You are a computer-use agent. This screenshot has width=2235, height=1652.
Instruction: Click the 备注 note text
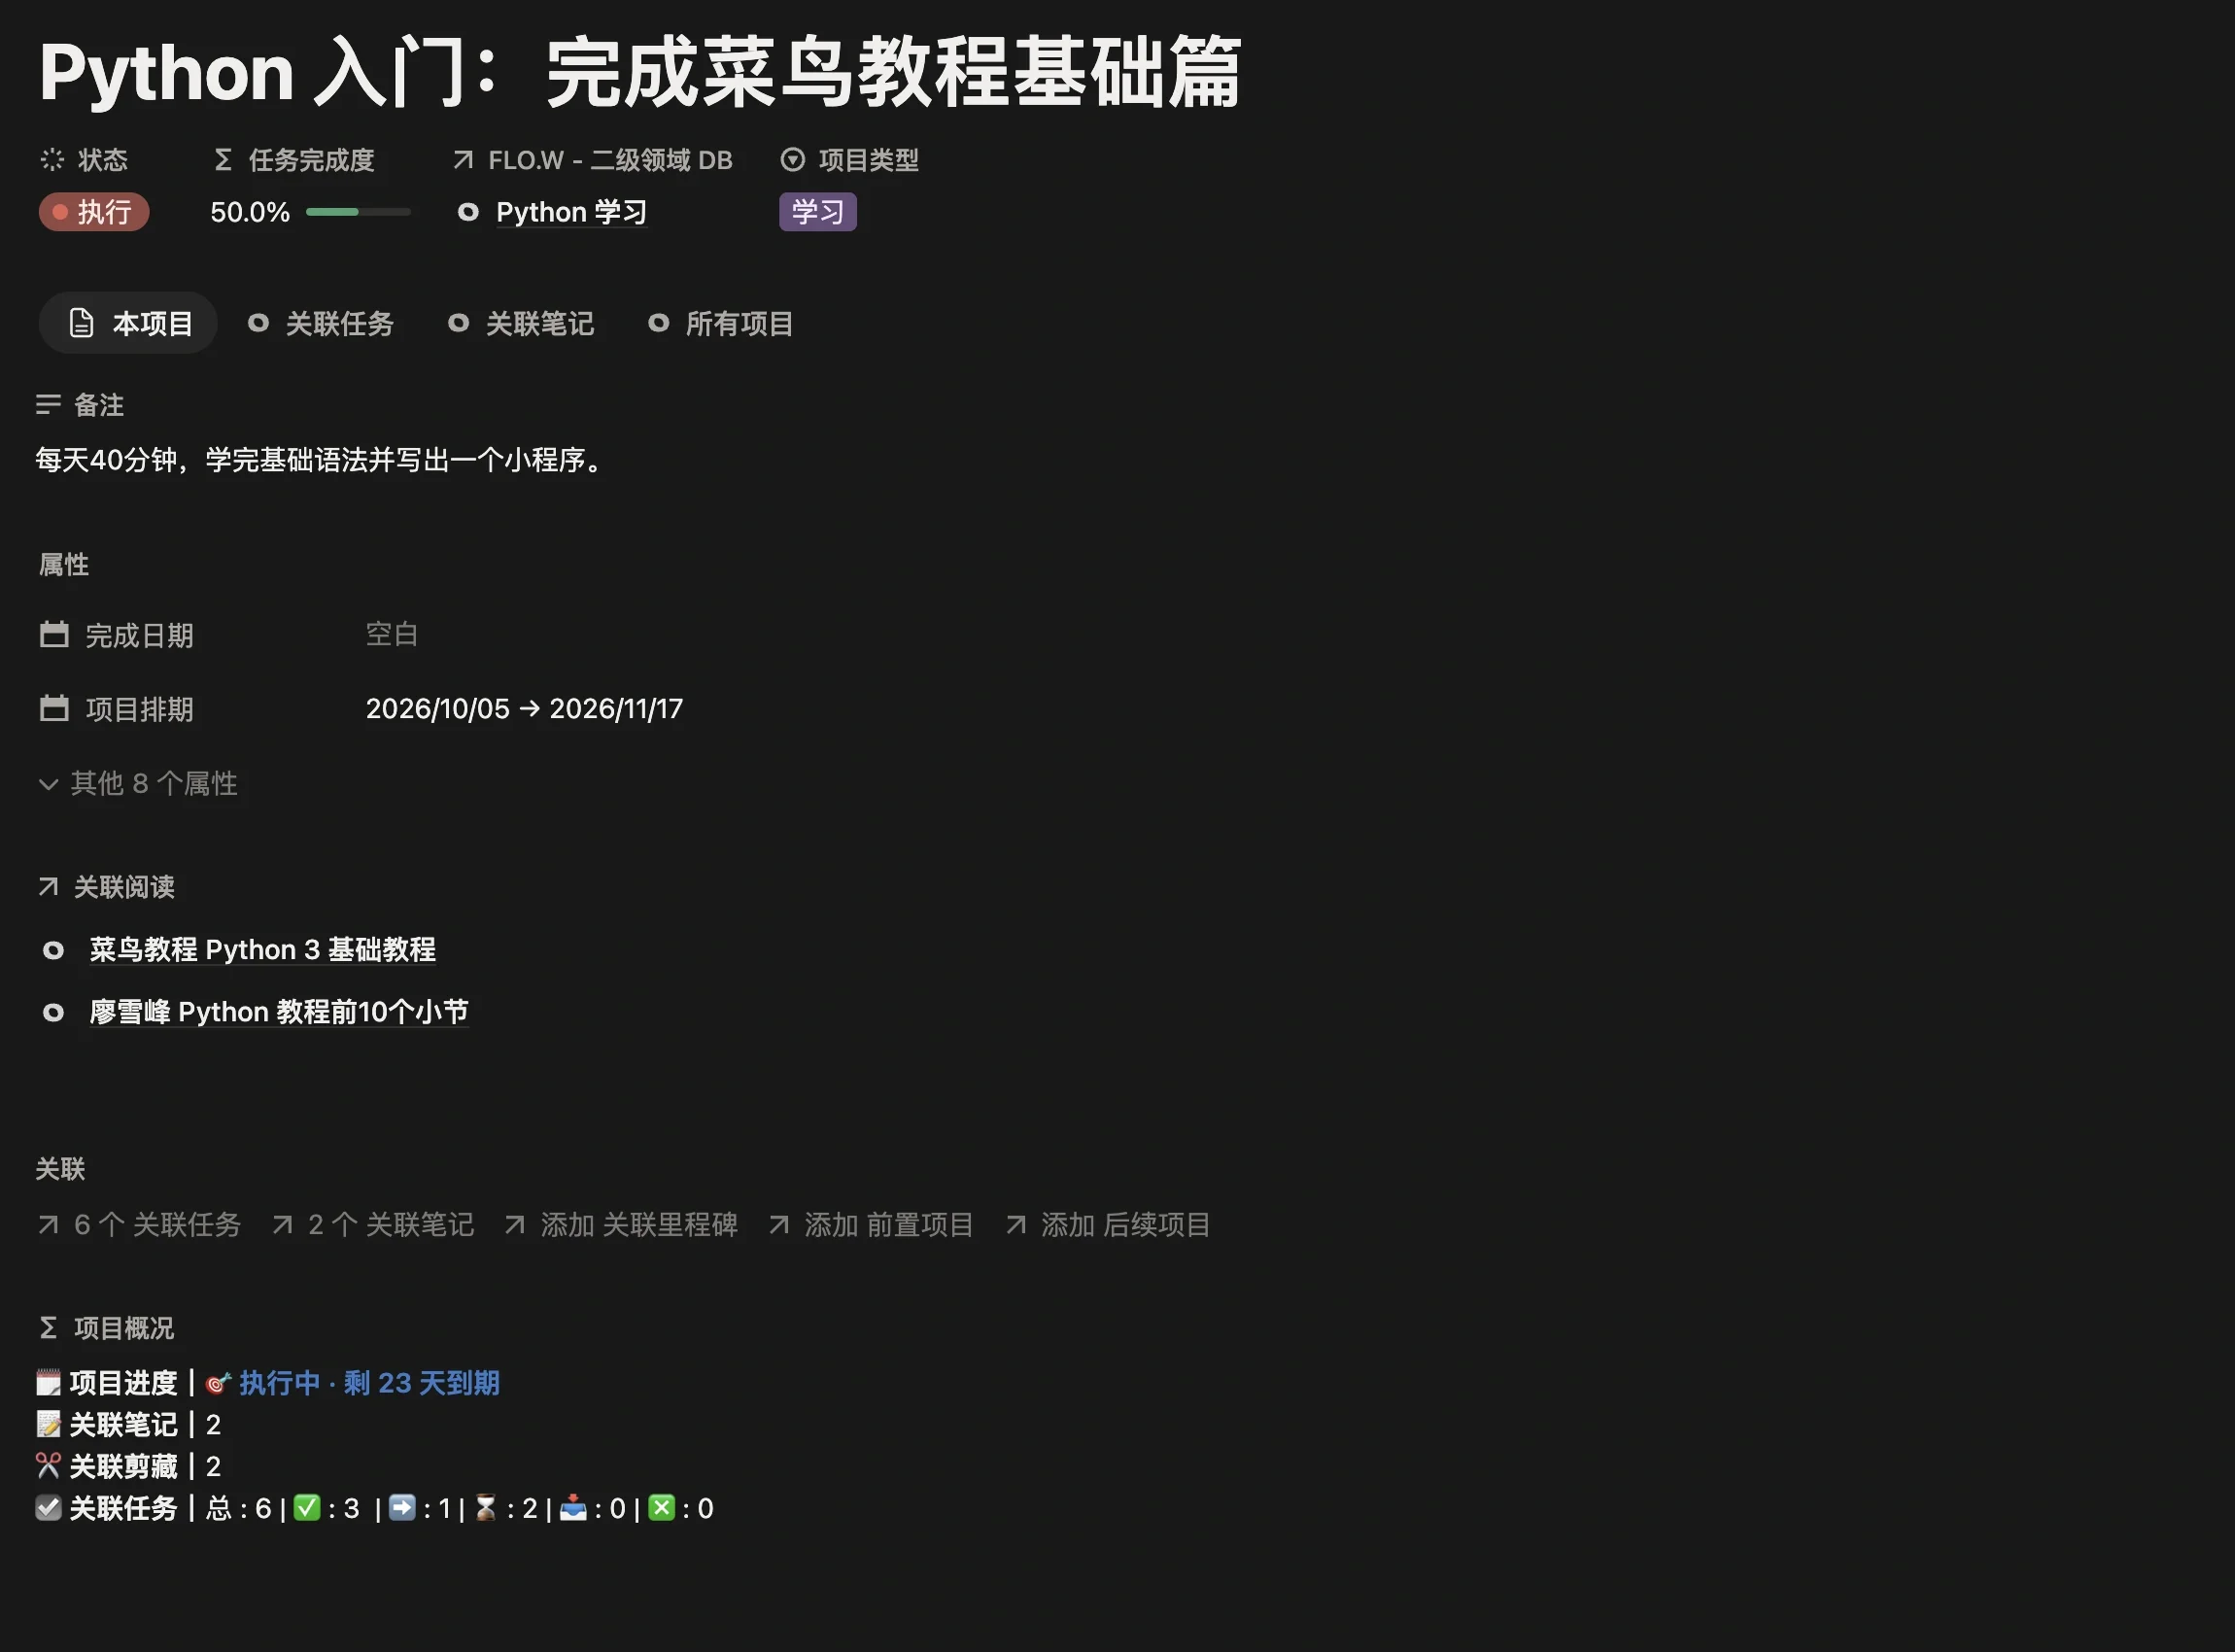322,460
